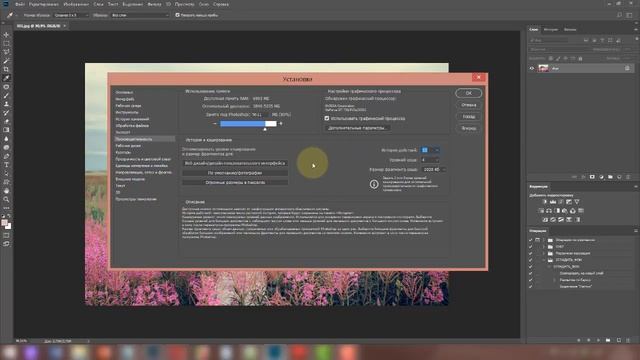Select 'Интерфейс' in preferences list

125,99
